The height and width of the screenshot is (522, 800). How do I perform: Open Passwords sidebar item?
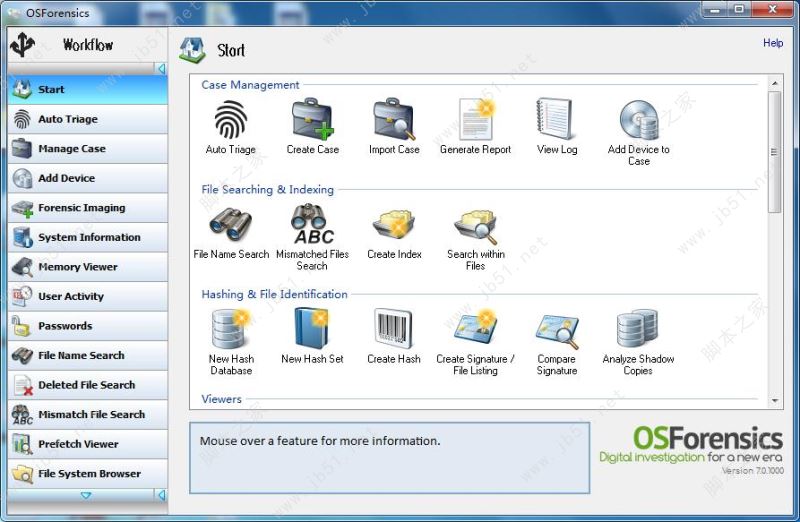click(88, 327)
